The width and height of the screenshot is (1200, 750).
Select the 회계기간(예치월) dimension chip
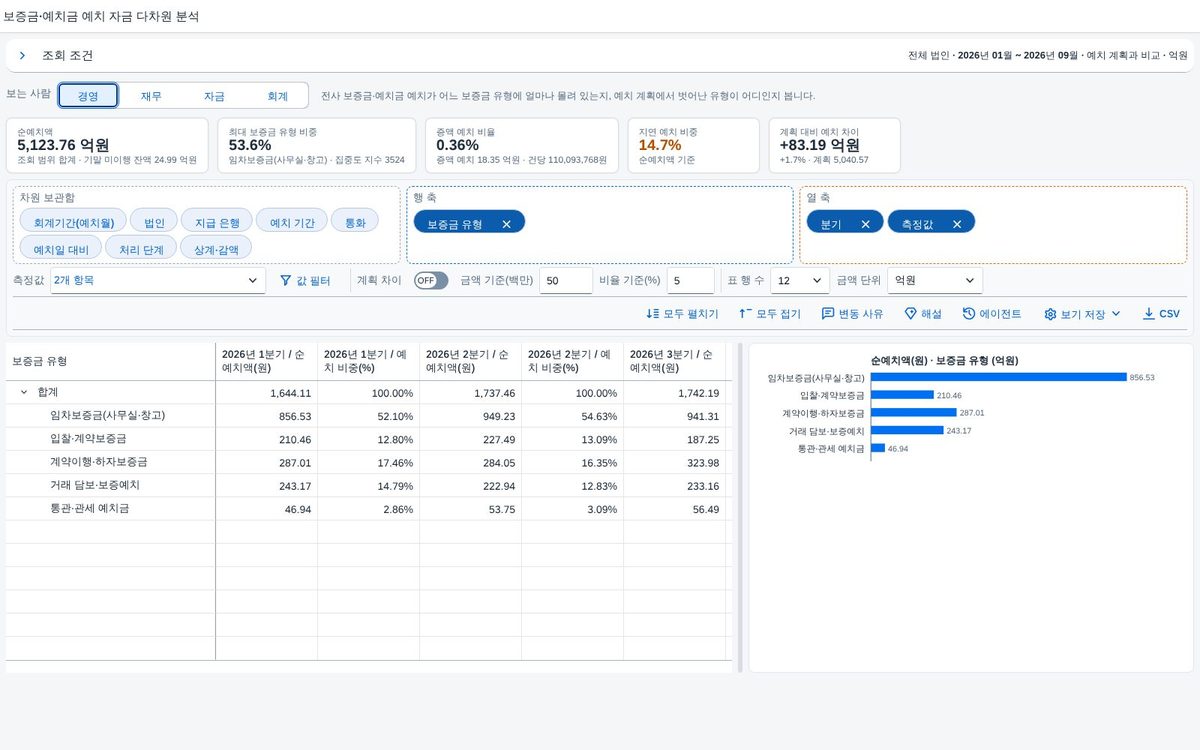74,222
